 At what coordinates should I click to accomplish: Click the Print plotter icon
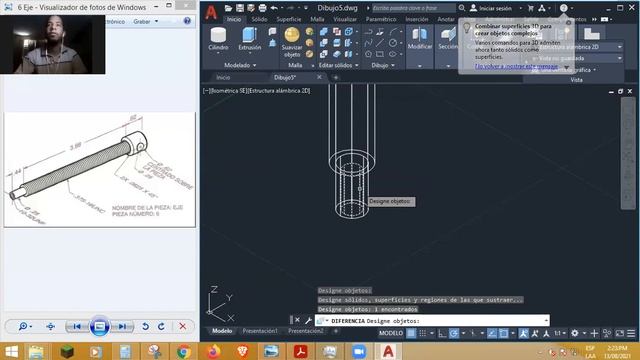[x=262, y=8]
